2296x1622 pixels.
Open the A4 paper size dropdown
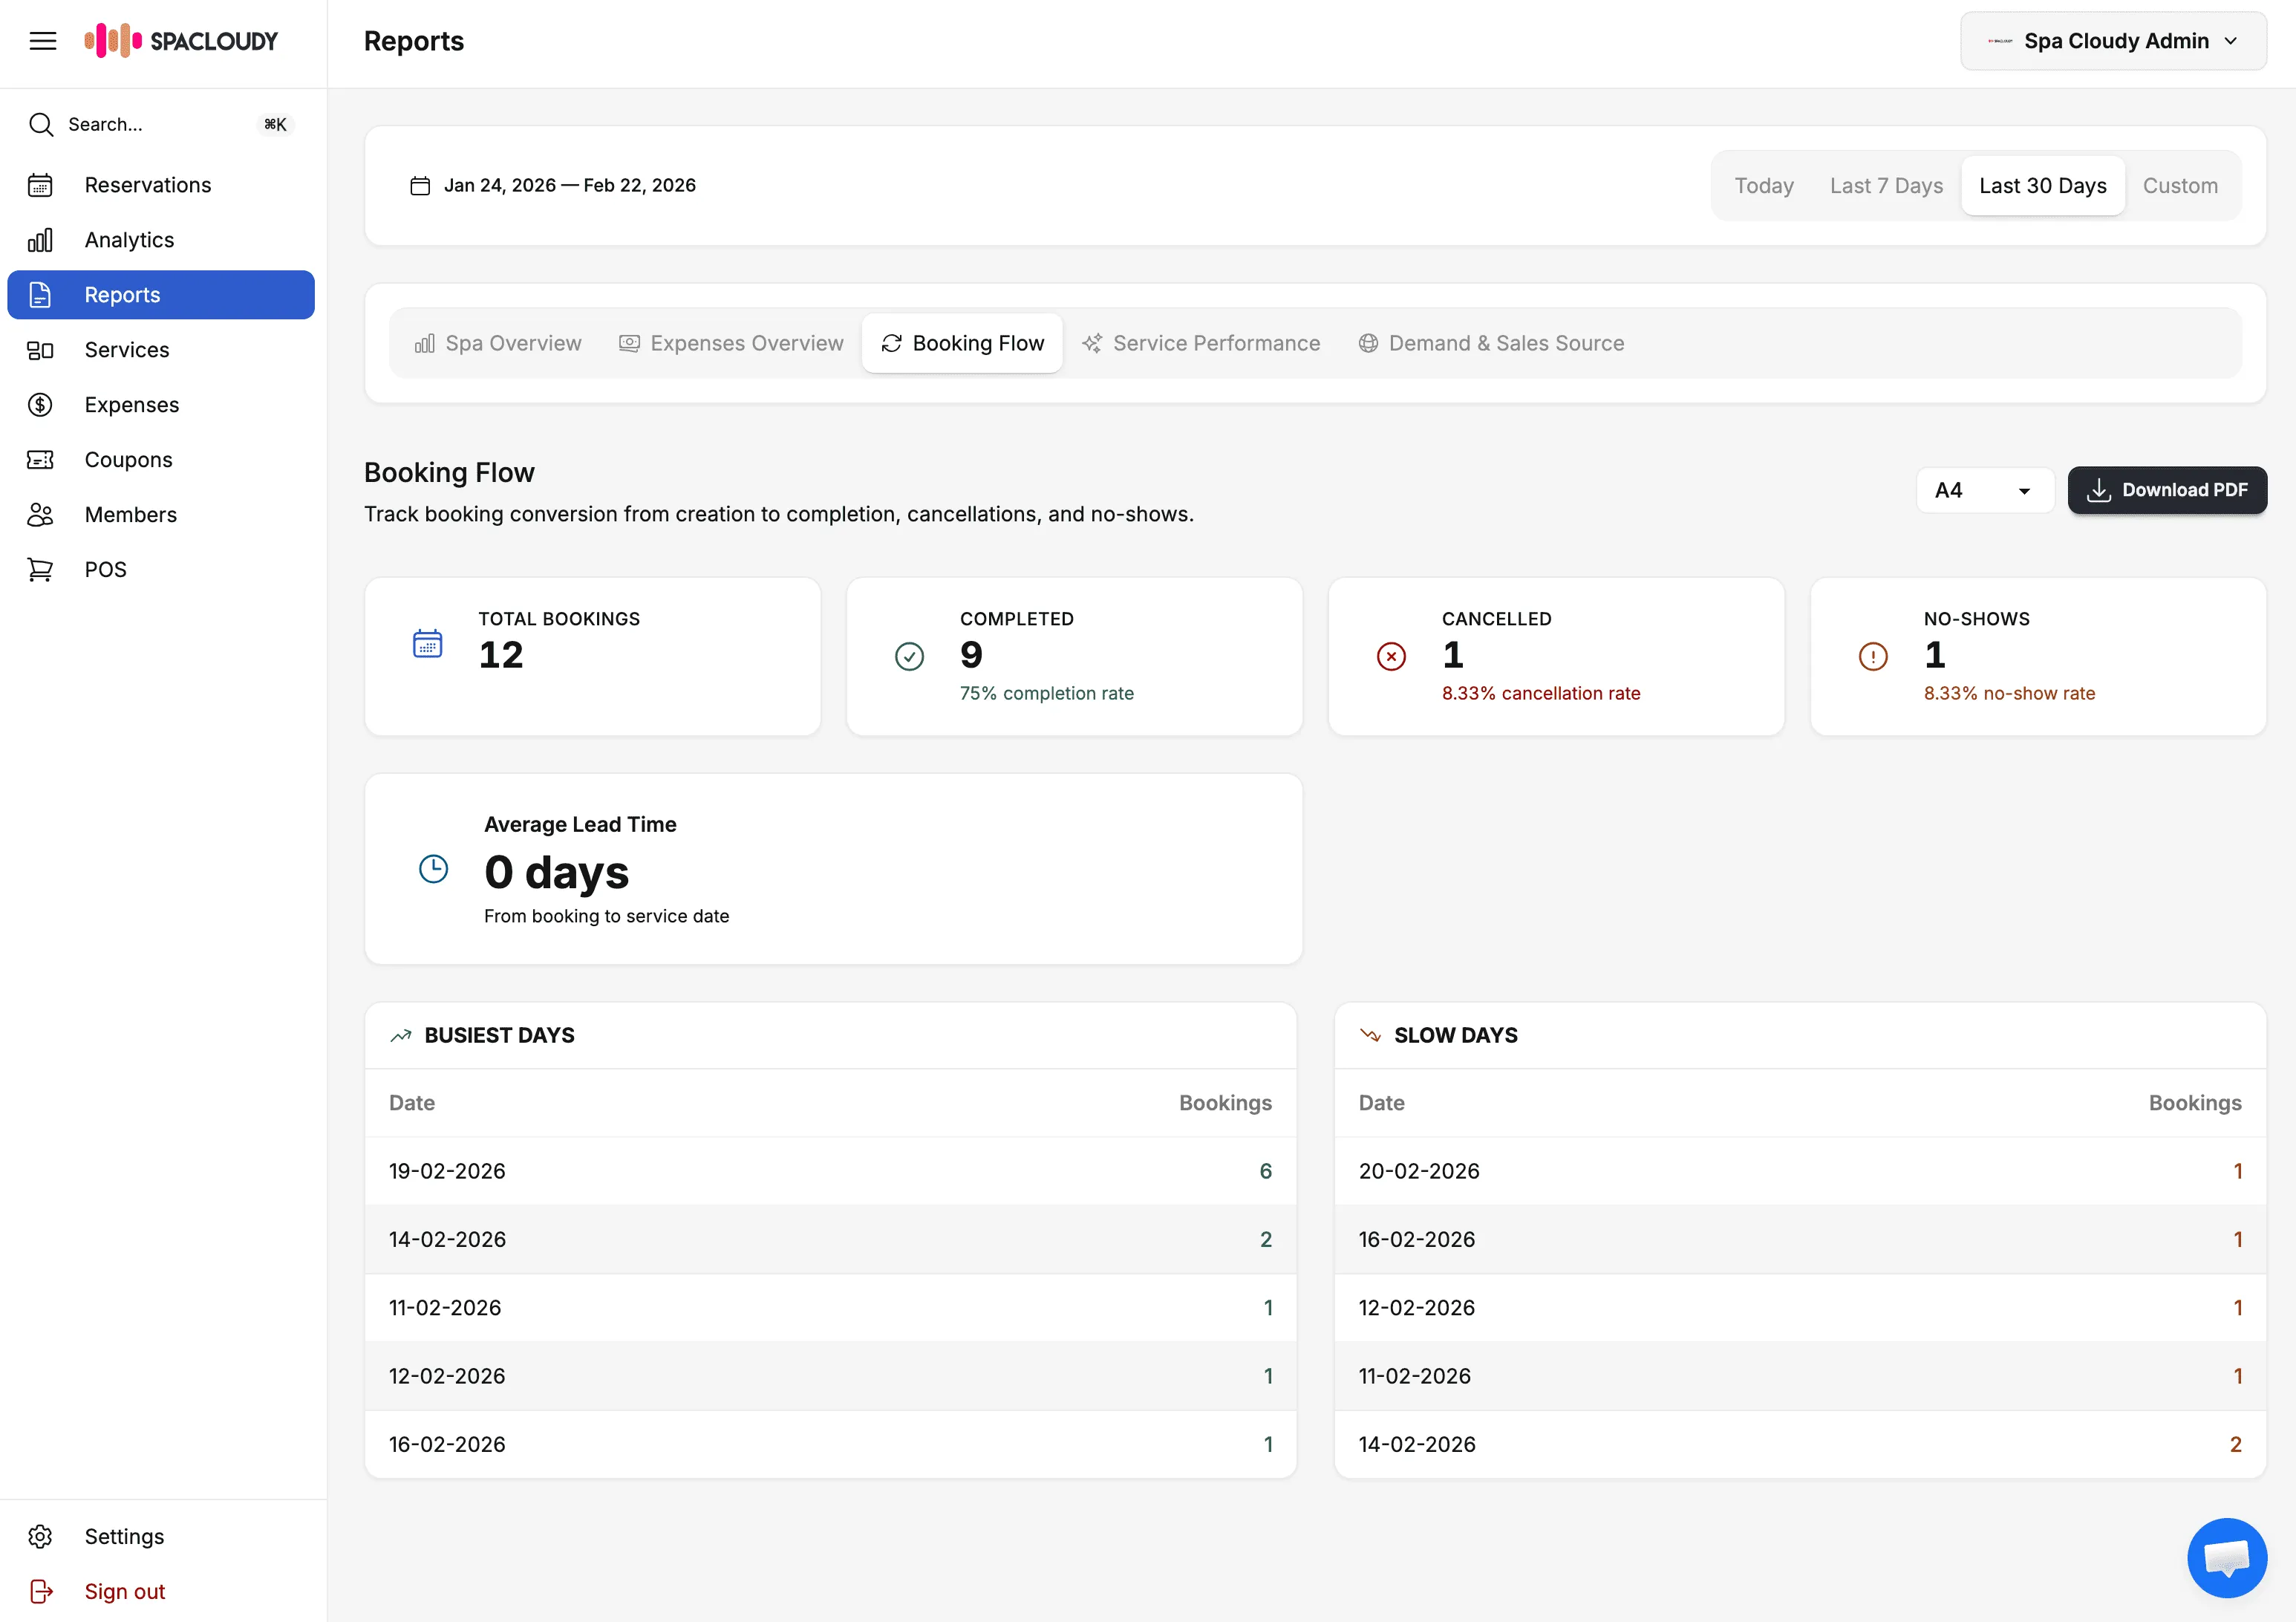(1984, 490)
